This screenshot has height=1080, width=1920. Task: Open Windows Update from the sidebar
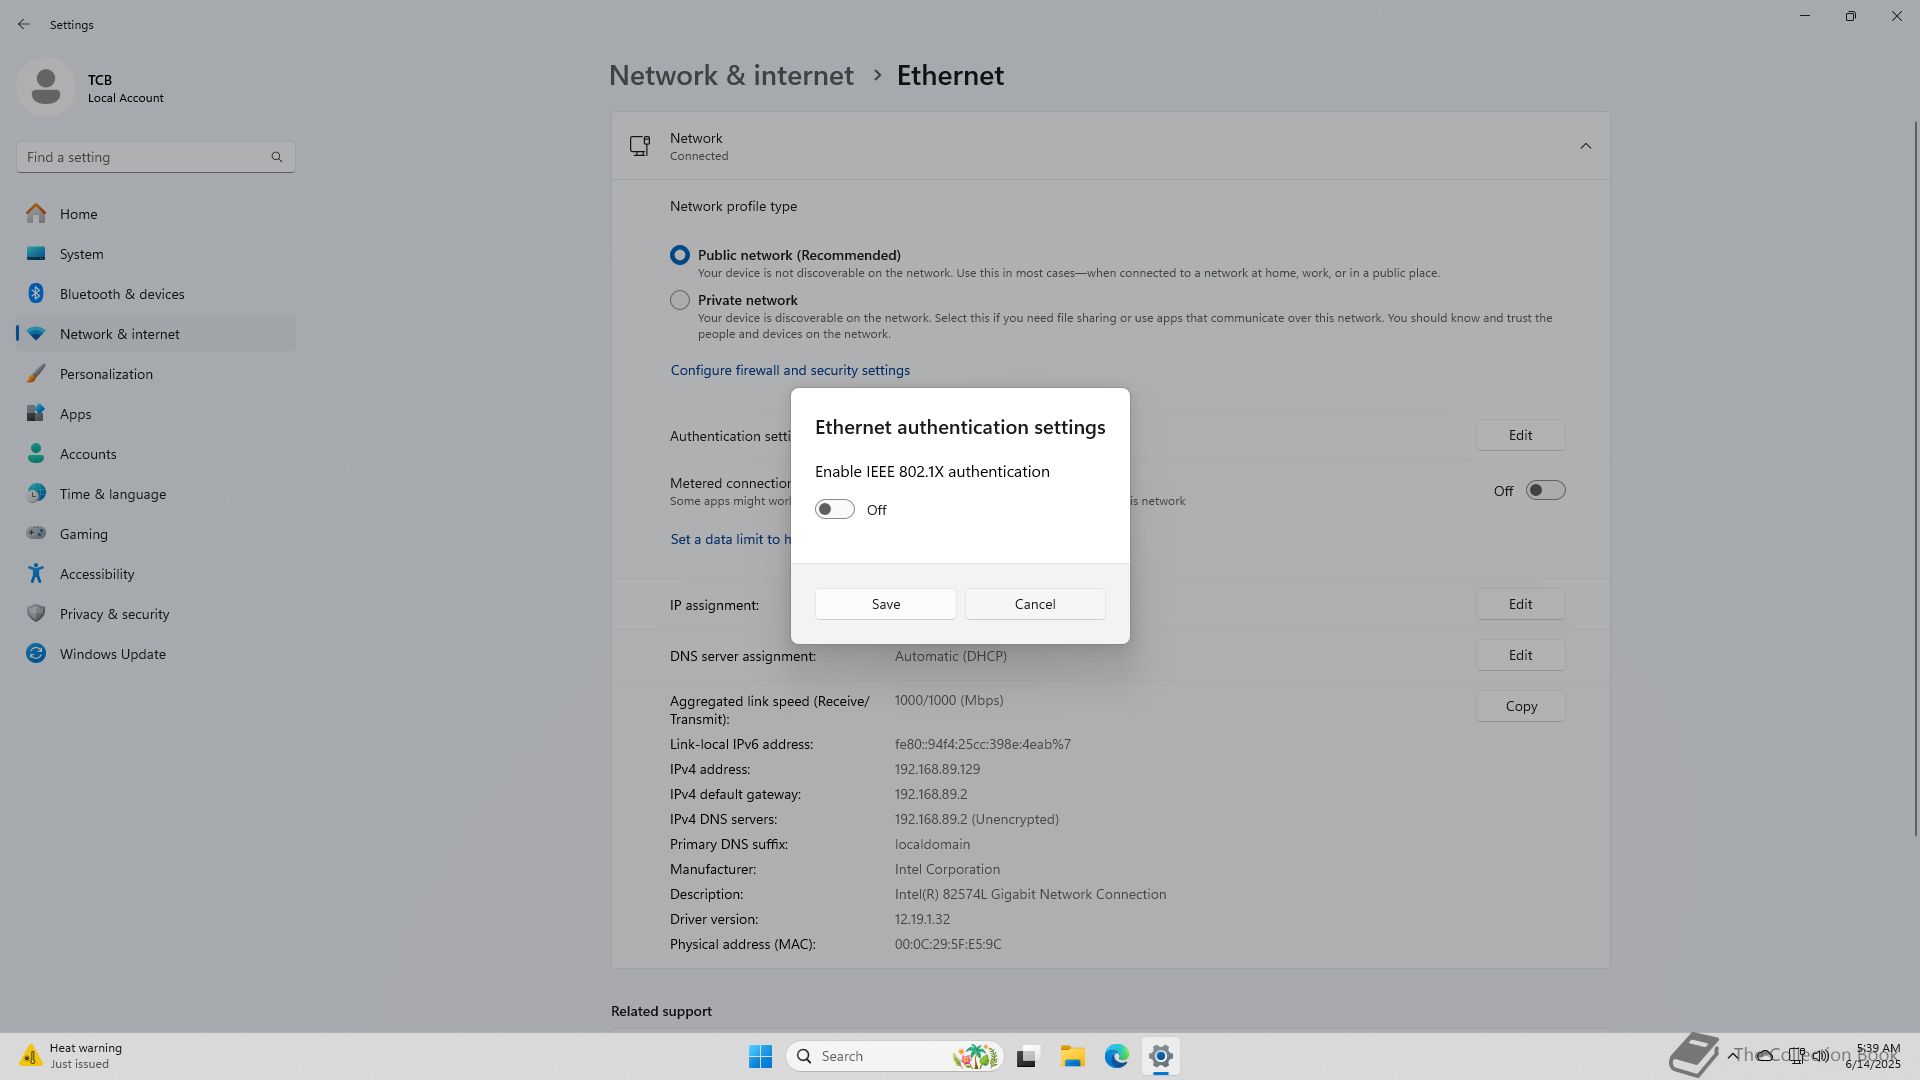click(x=112, y=654)
